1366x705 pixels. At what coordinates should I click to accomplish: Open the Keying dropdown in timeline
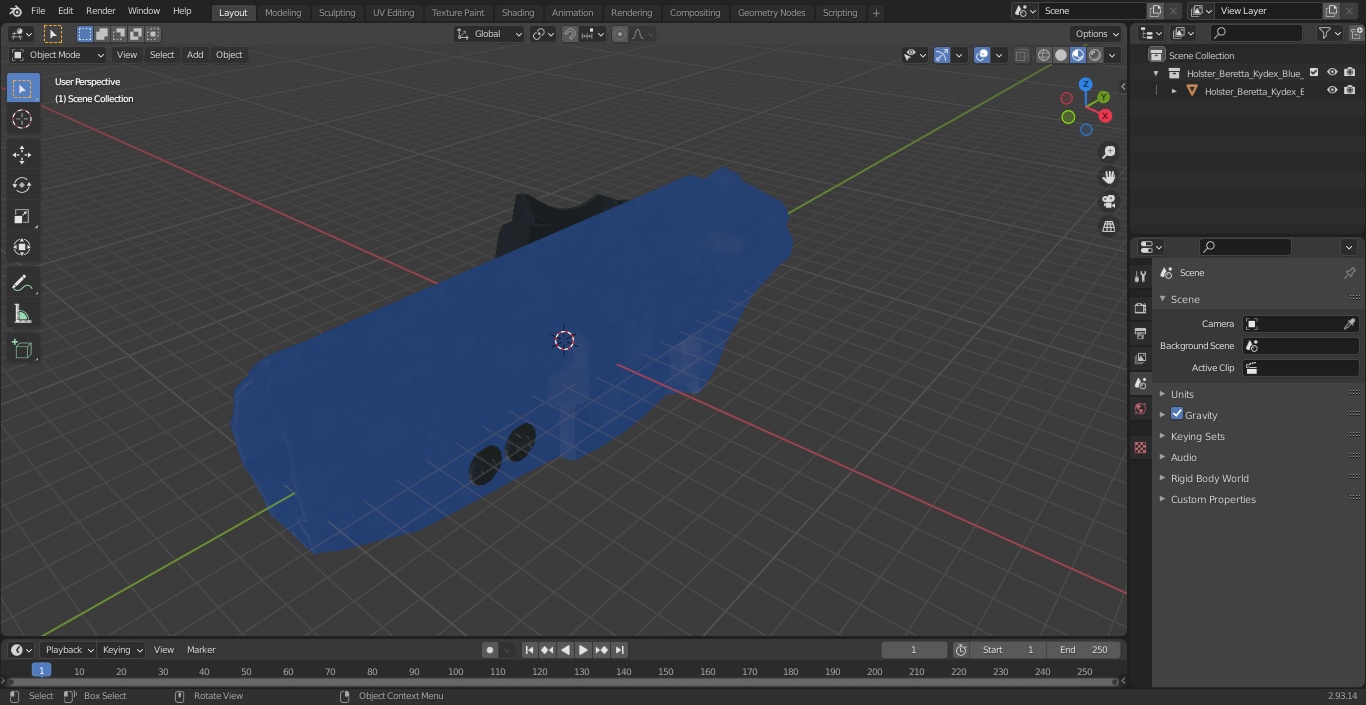[x=122, y=650]
